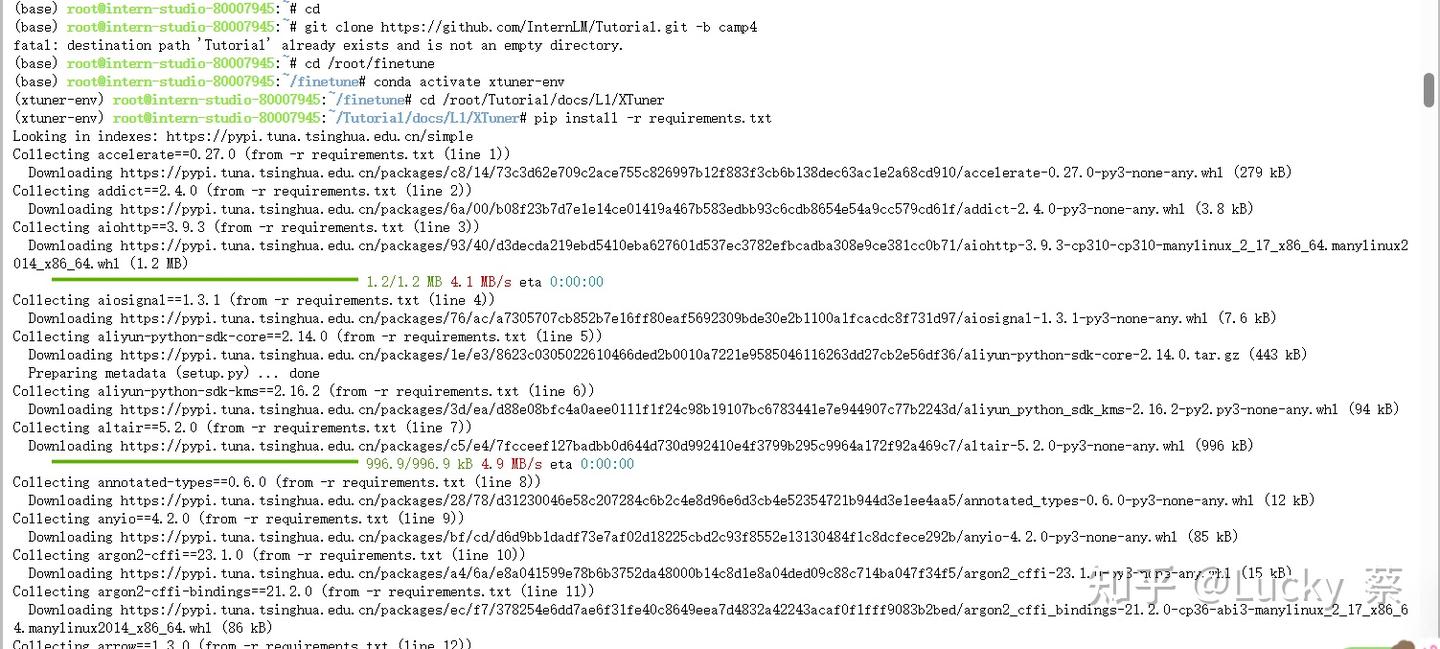Image resolution: width=1440 pixels, height=649 pixels.
Task: Click the ~/Tutorial/docs/L1/XTuner prompt path
Action: tap(424, 118)
